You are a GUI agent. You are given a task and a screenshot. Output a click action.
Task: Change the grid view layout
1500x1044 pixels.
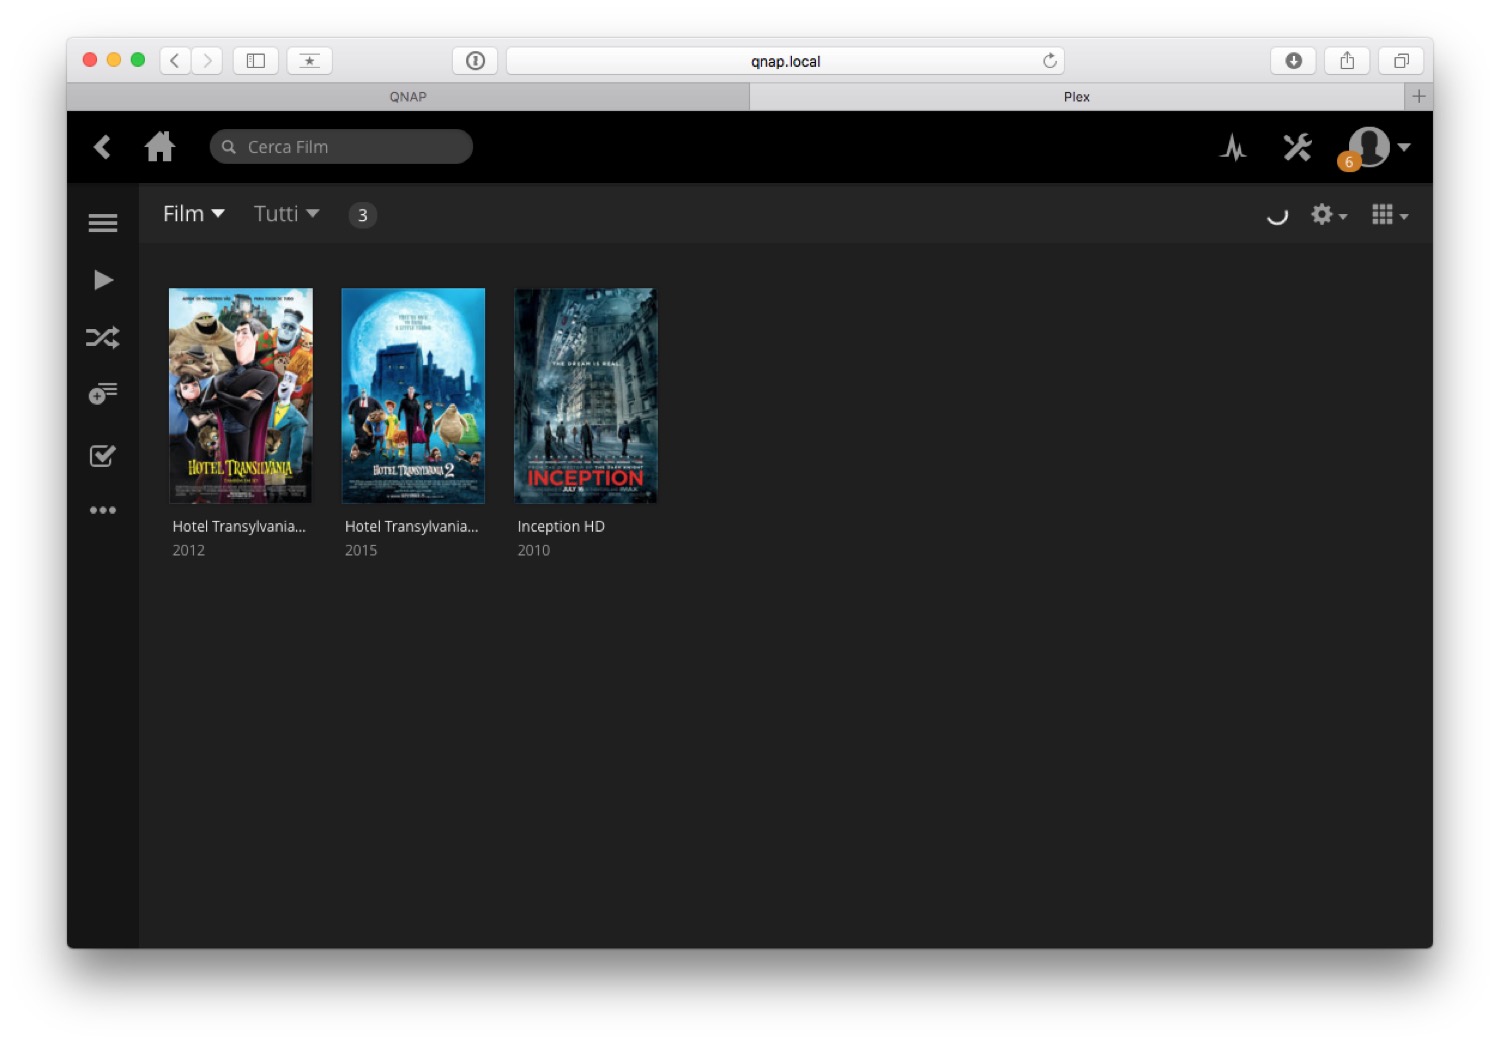[x=1390, y=215]
